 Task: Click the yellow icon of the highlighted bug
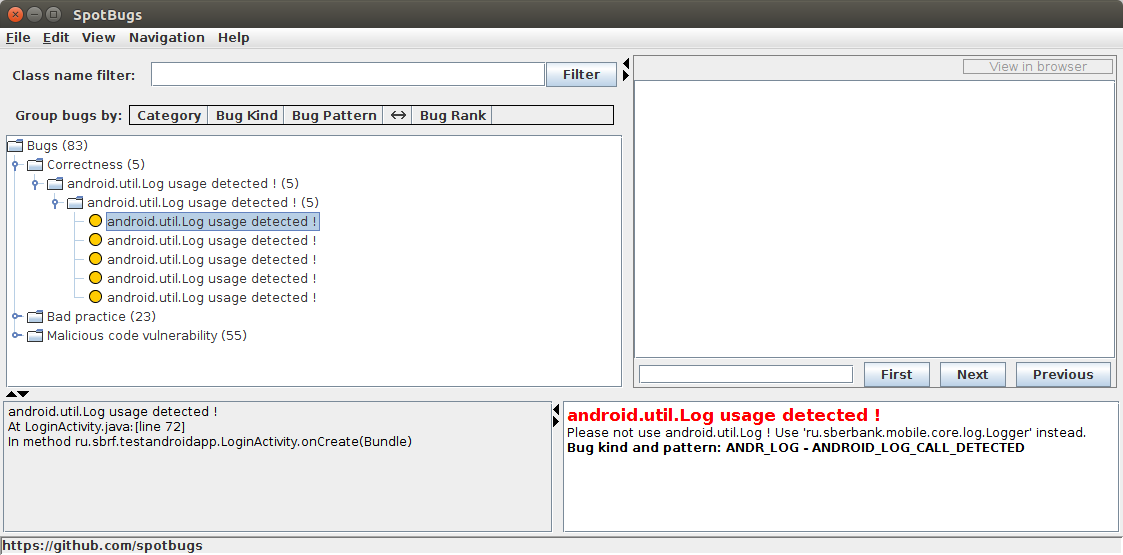click(95, 221)
